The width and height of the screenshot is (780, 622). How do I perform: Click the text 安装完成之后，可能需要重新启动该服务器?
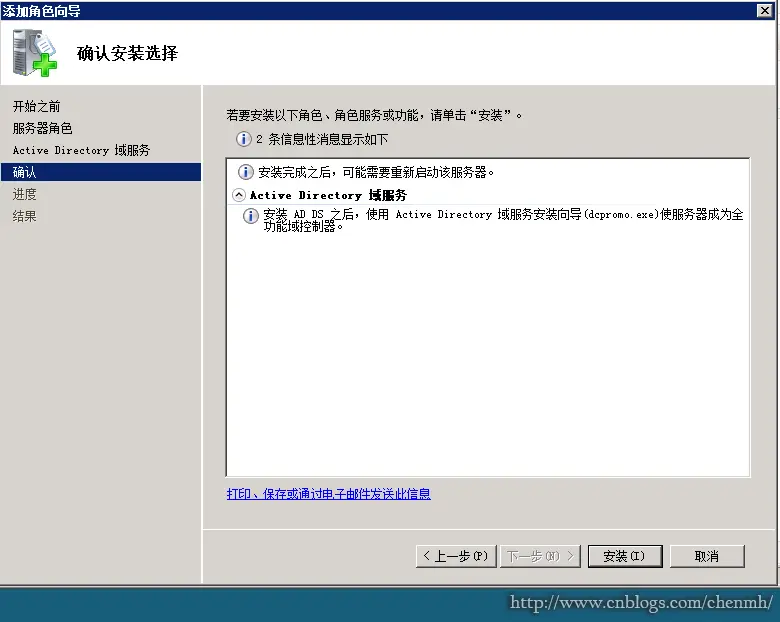[x=376, y=172]
